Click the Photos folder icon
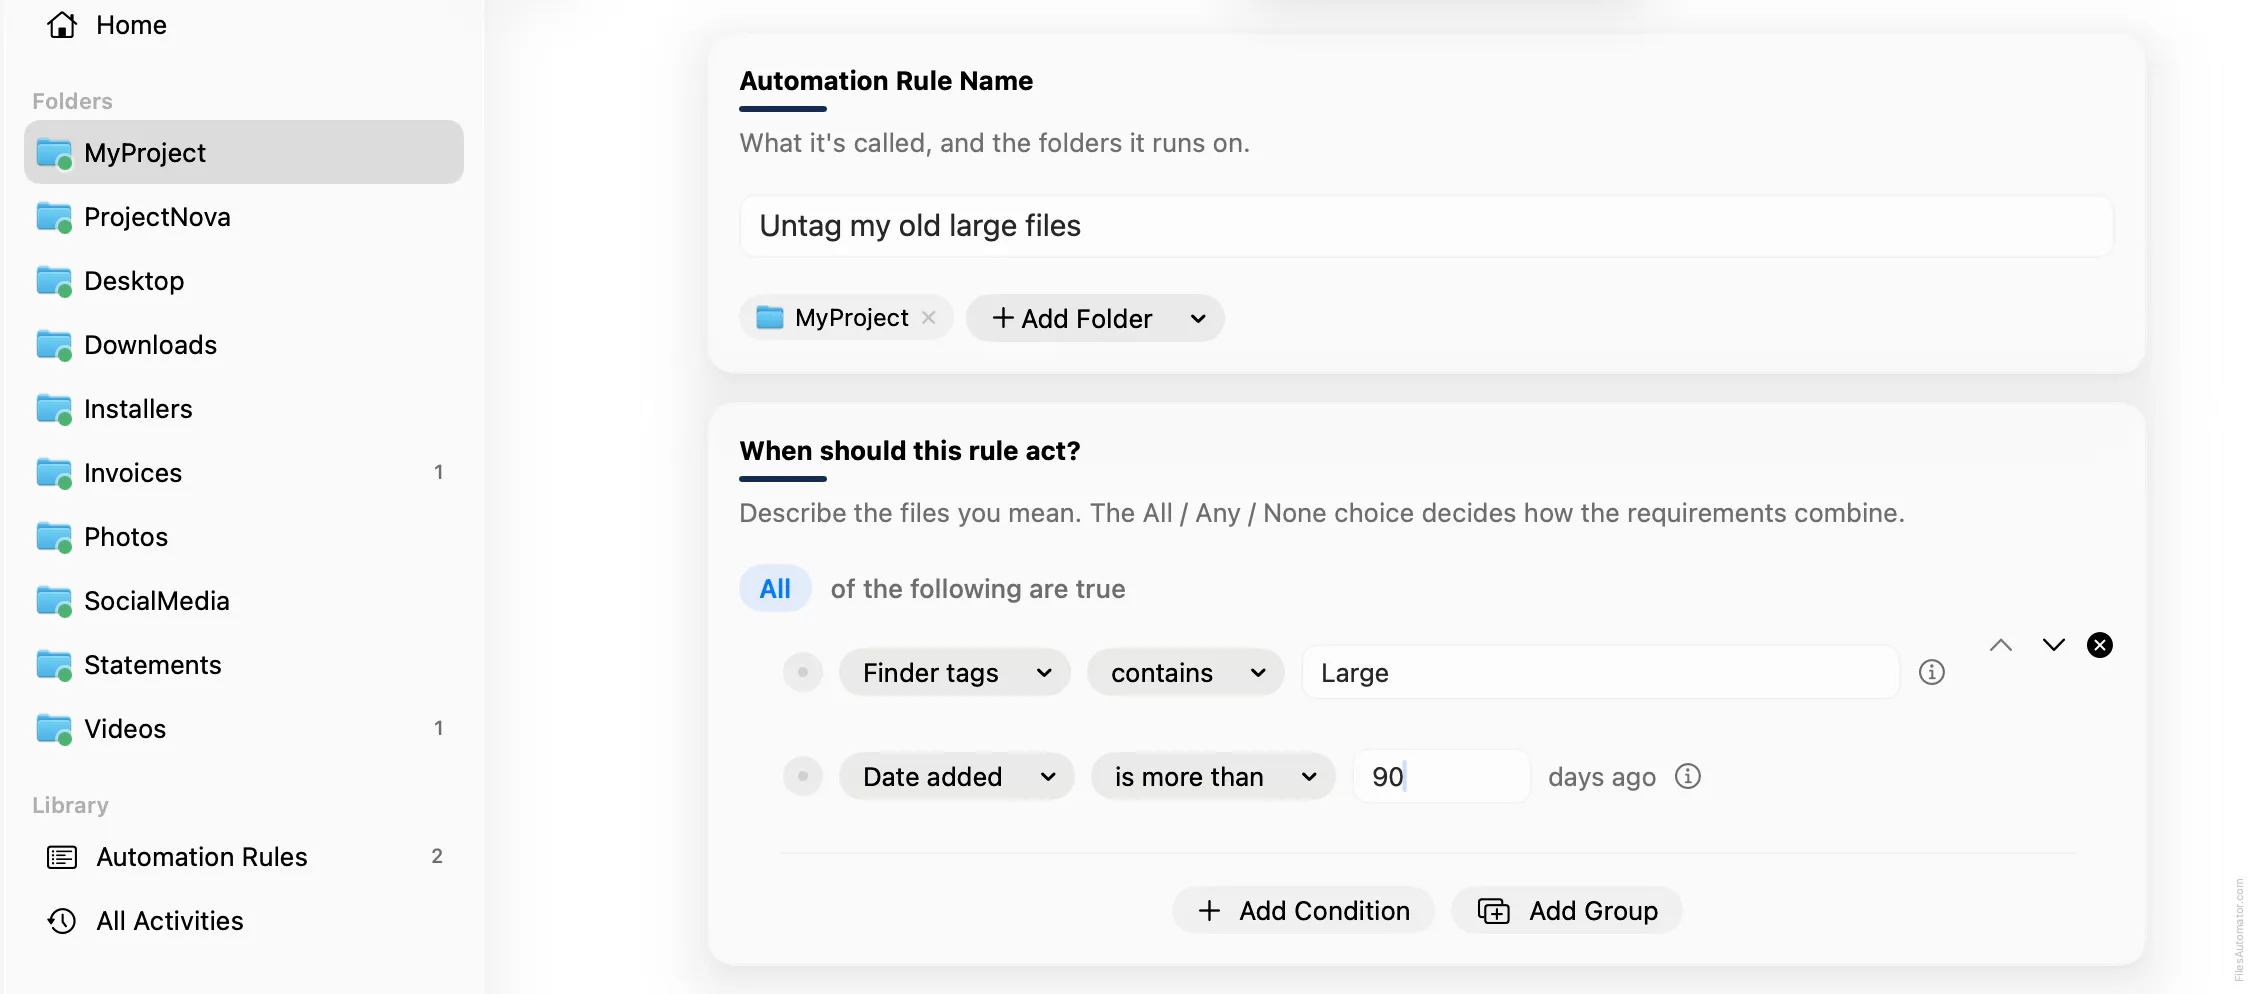 (x=54, y=537)
